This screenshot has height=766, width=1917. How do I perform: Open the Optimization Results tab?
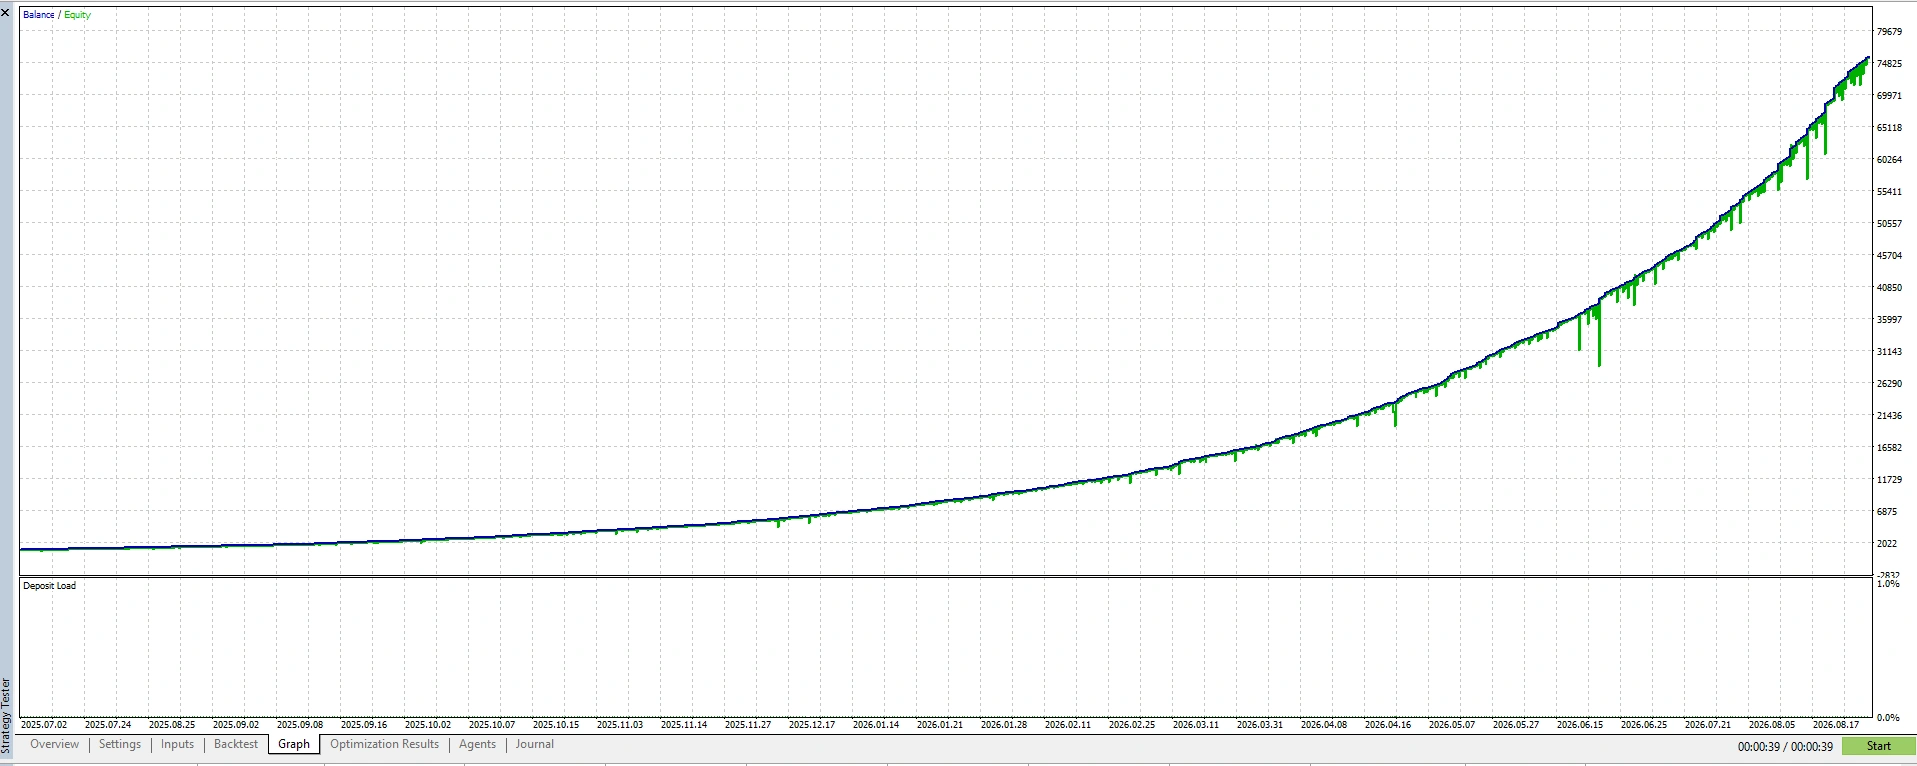pyautogui.click(x=384, y=744)
